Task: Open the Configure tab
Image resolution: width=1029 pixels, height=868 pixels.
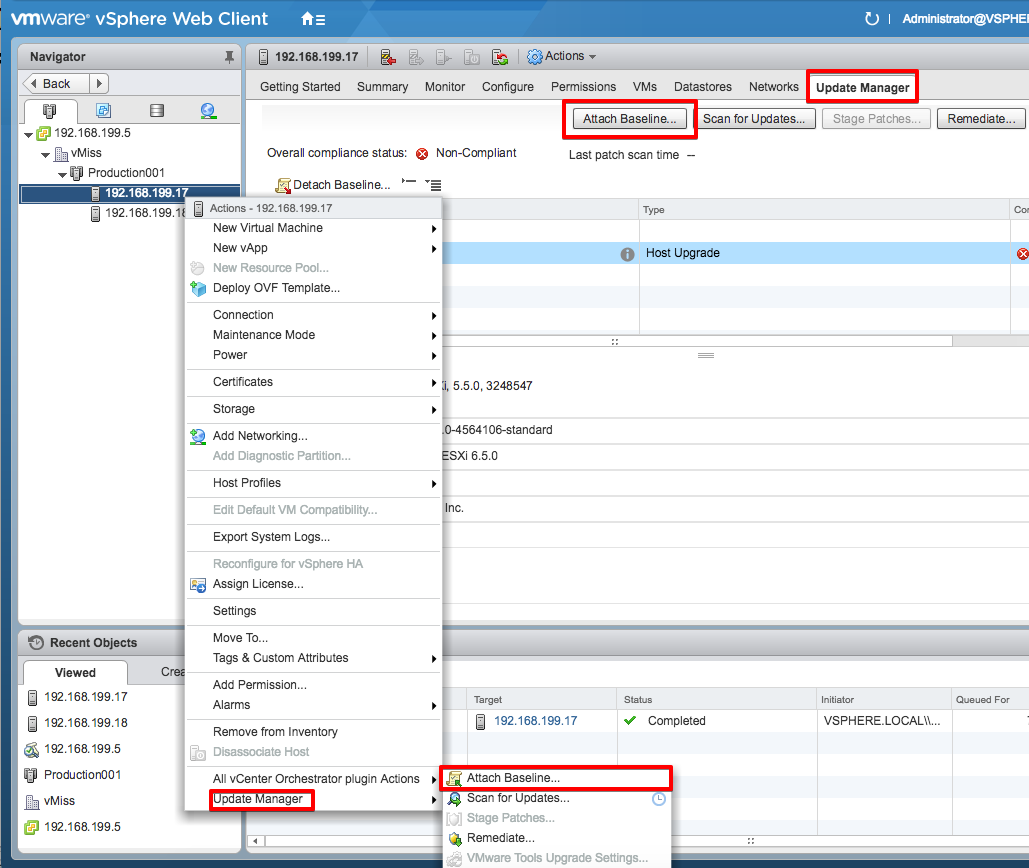Action: pyautogui.click(x=508, y=87)
